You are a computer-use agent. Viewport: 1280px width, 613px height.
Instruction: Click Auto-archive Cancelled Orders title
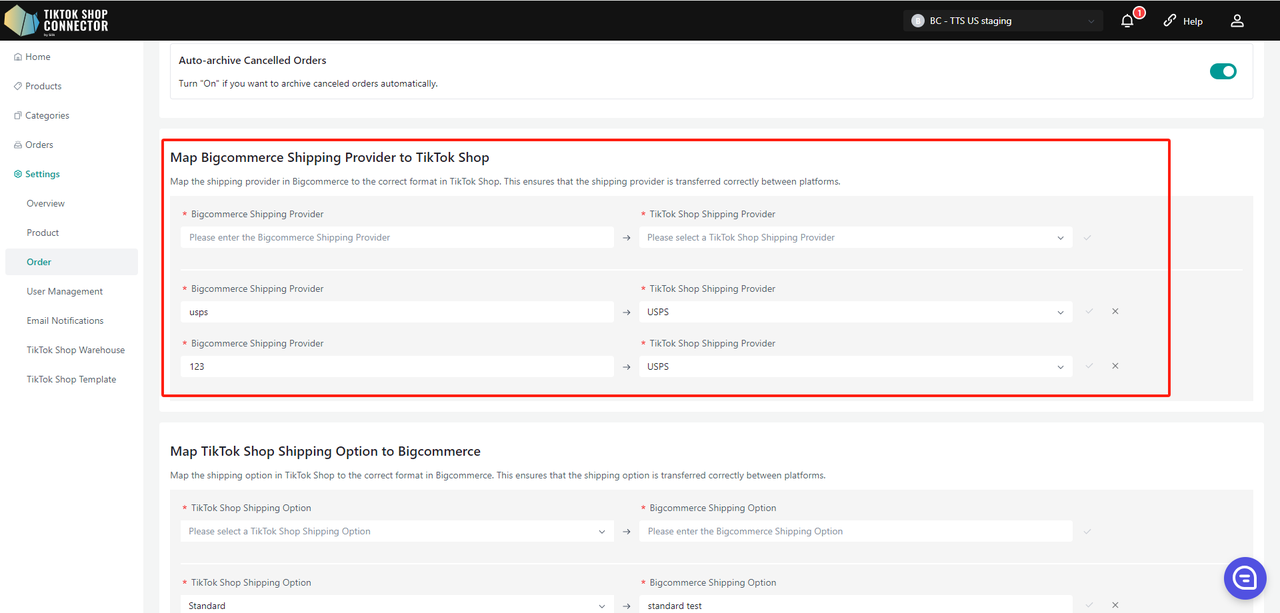coord(252,60)
